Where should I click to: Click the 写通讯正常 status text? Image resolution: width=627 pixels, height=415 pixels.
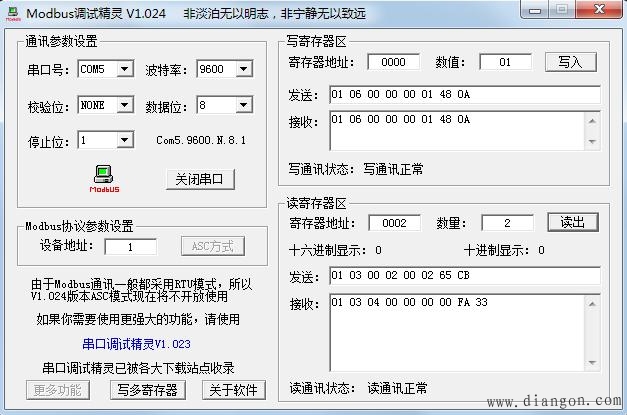tap(393, 169)
